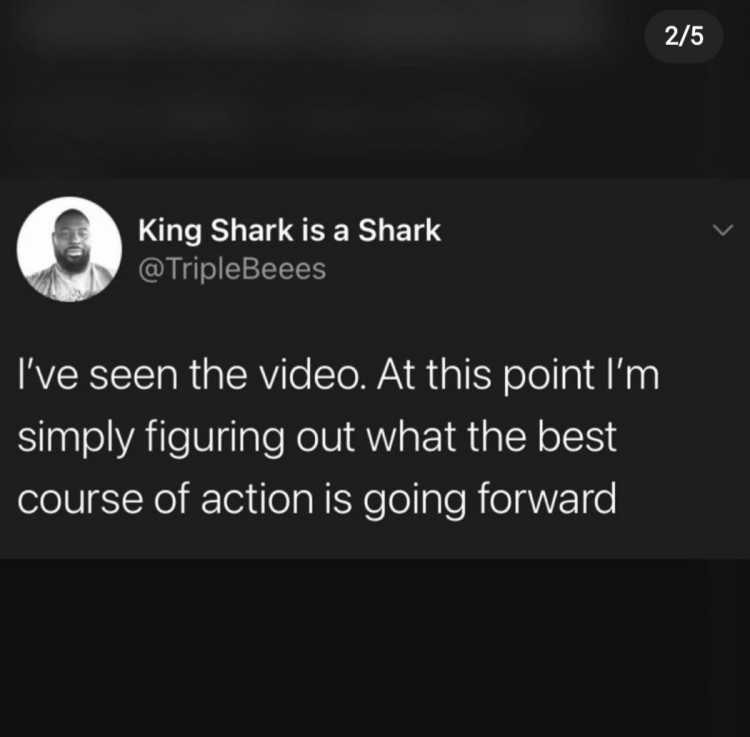The width and height of the screenshot is (750, 737).
Task: View the author's circular profile photo
Action: click(69, 249)
